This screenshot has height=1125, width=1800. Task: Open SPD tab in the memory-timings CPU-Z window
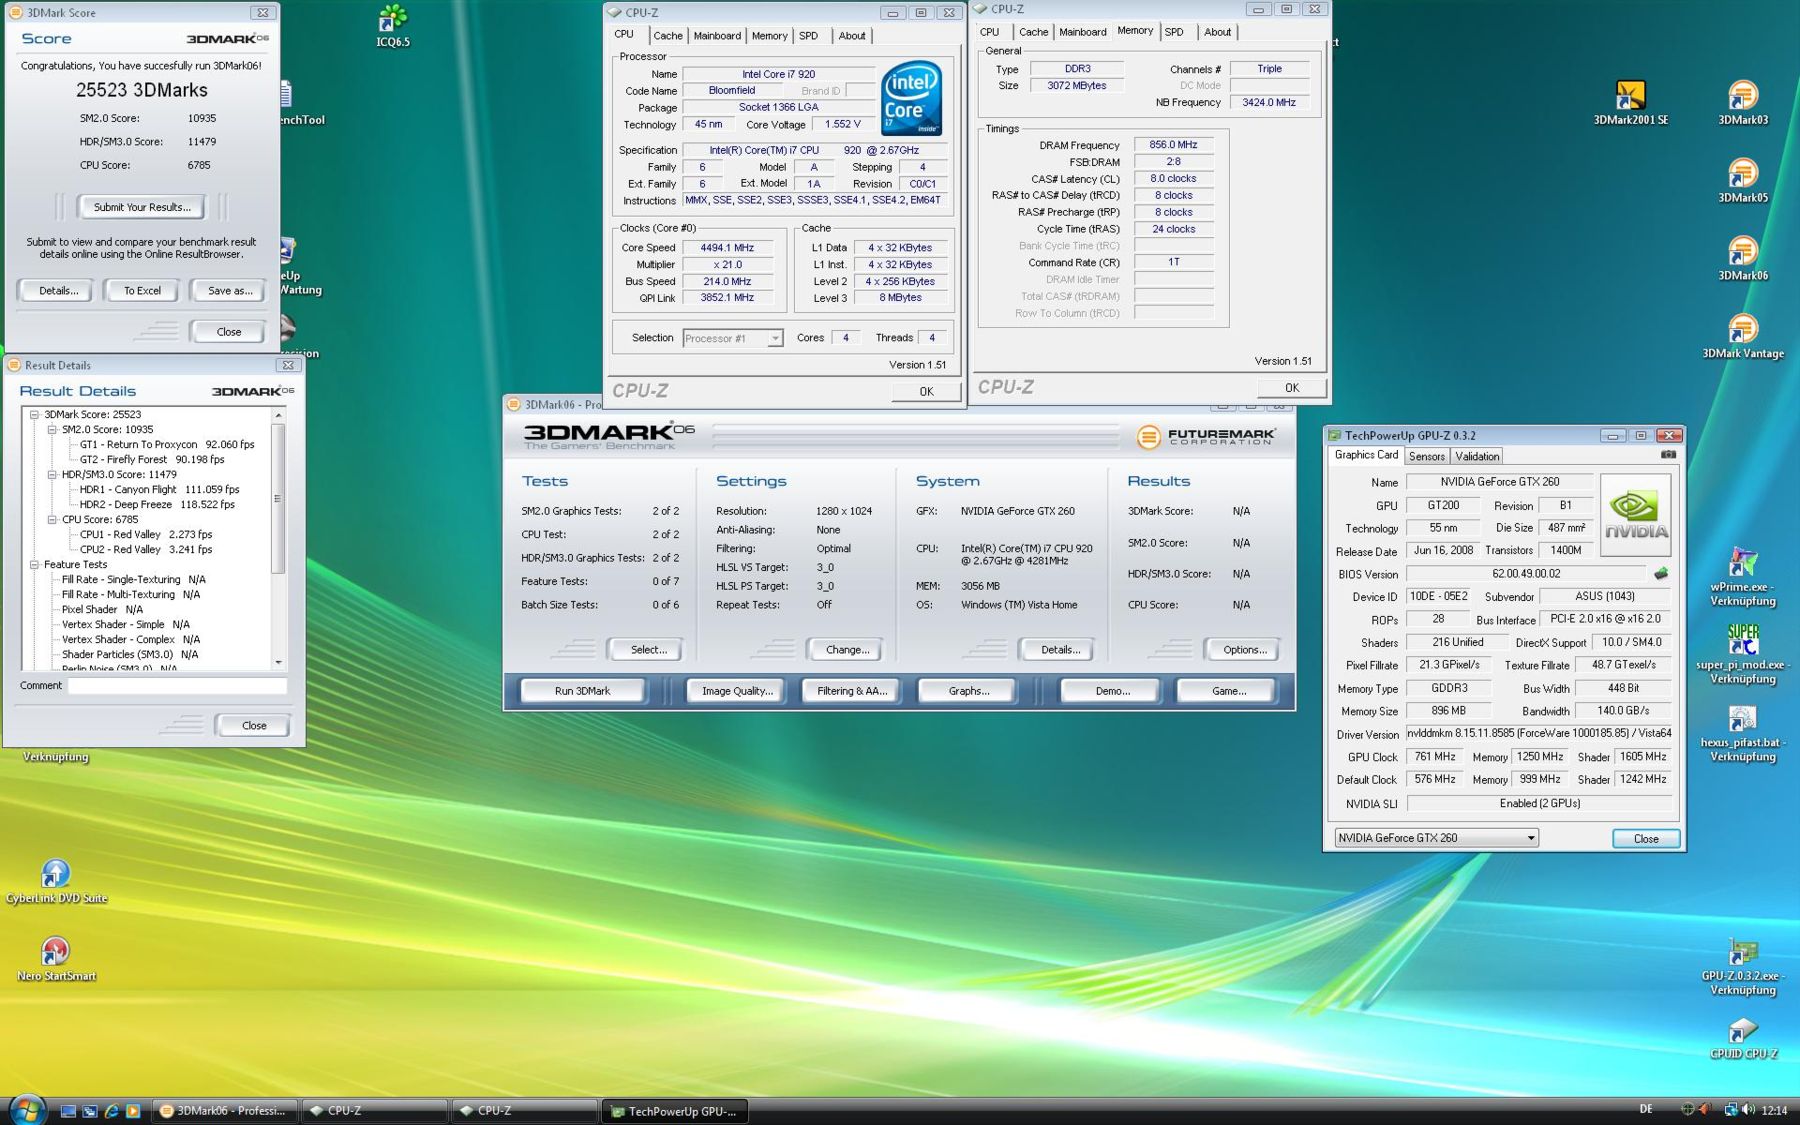click(x=1174, y=32)
